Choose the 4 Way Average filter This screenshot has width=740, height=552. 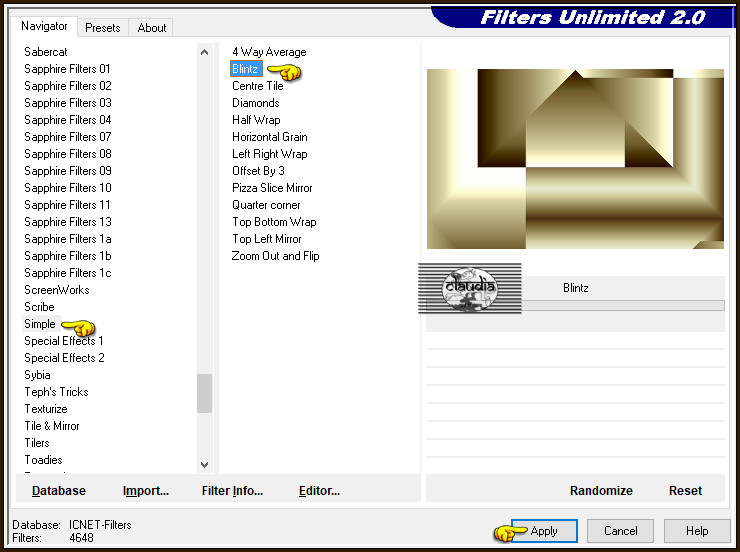(269, 52)
